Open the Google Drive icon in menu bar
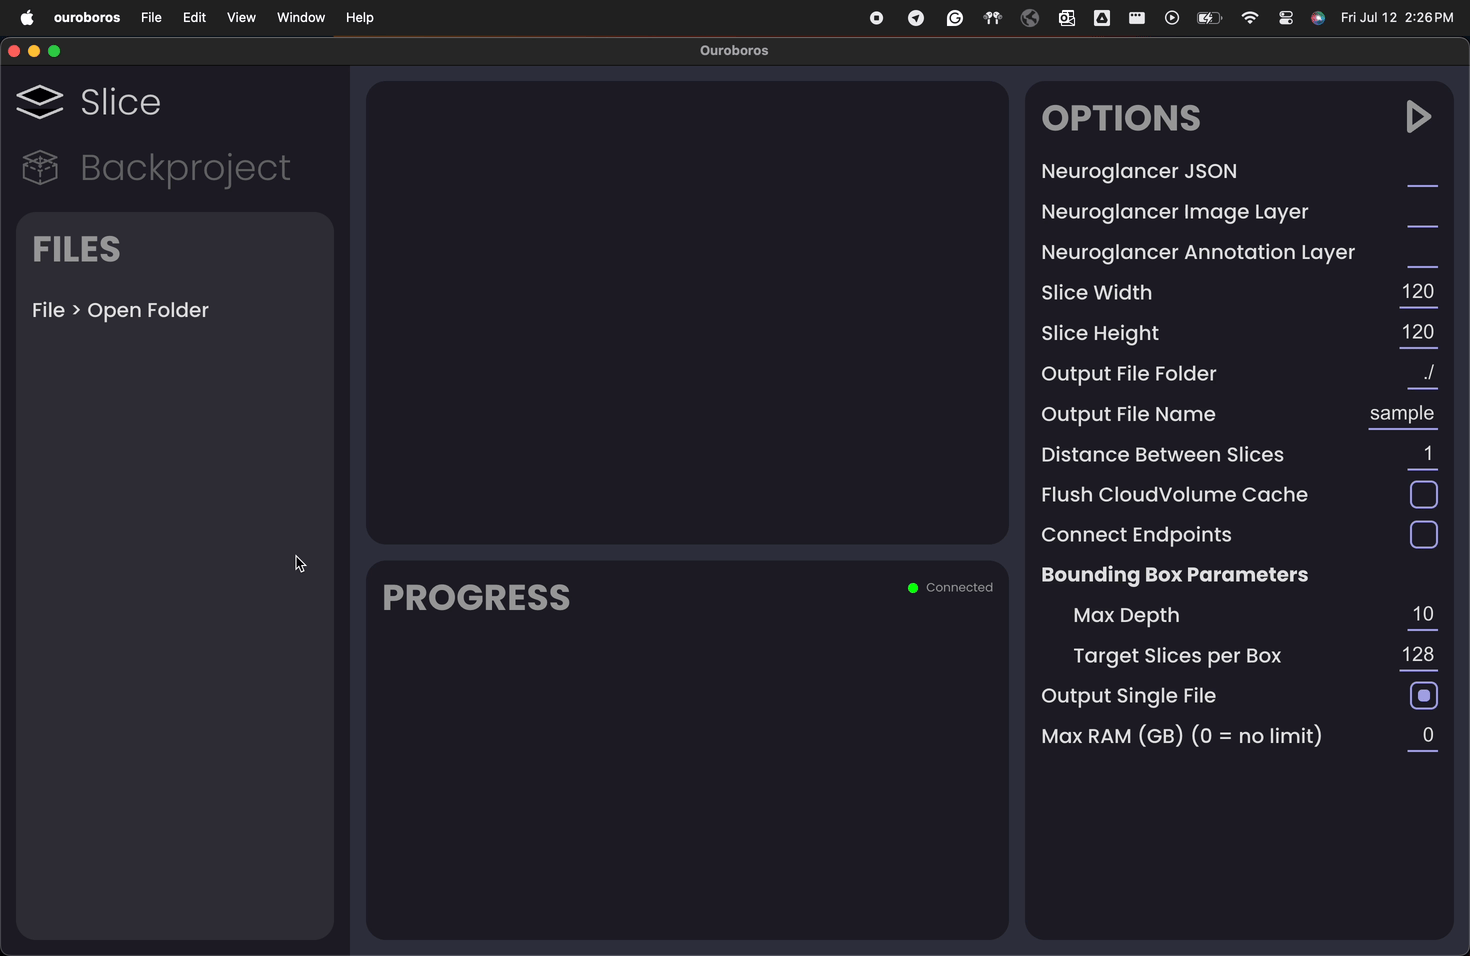Screen dimensions: 1470x956 point(1101,18)
